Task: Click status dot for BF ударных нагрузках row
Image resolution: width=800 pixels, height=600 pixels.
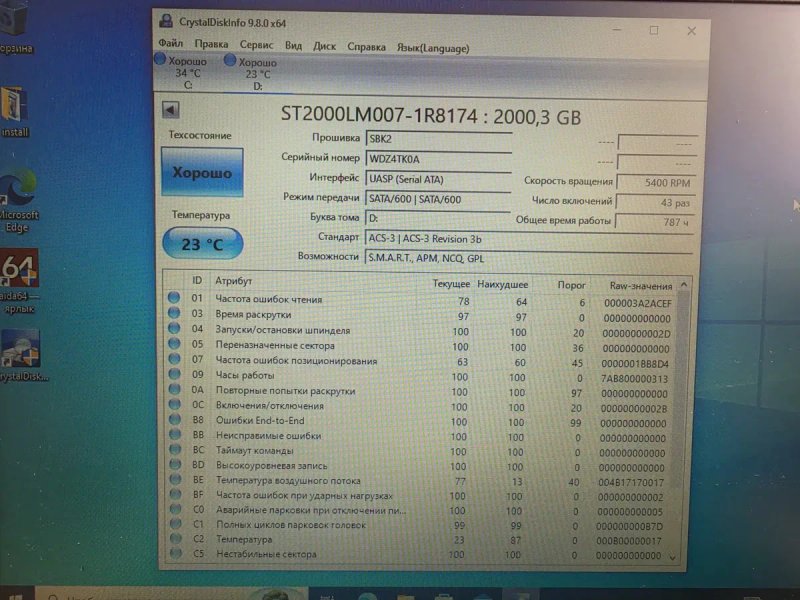Action: click(x=176, y=493)
